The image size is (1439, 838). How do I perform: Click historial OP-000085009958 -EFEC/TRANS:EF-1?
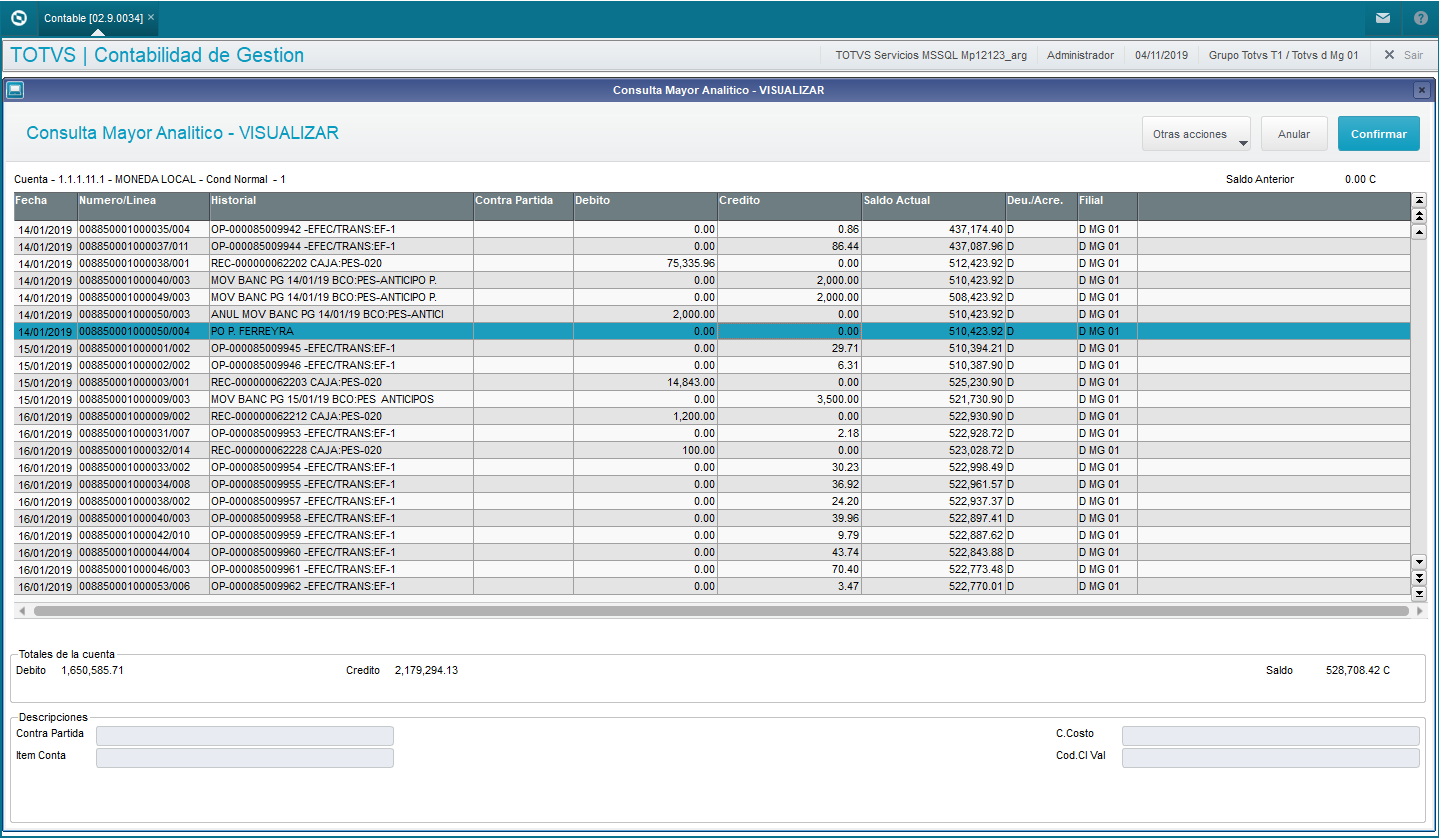pyautogui.click(x=303, y=518)
